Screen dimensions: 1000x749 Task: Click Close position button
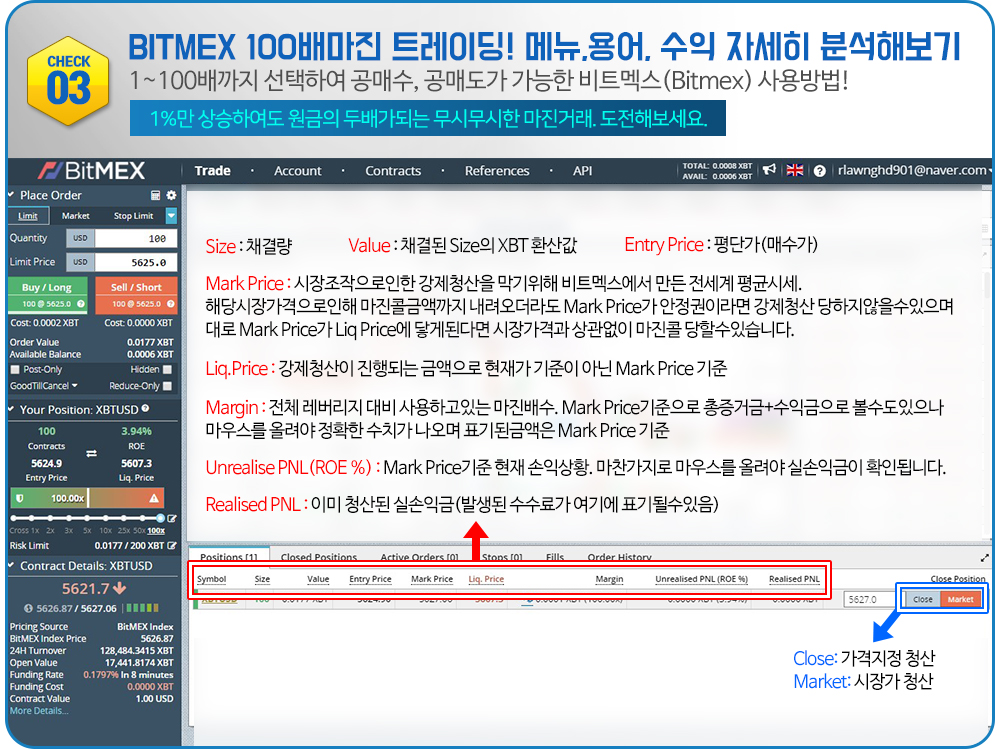coord(923,599)
